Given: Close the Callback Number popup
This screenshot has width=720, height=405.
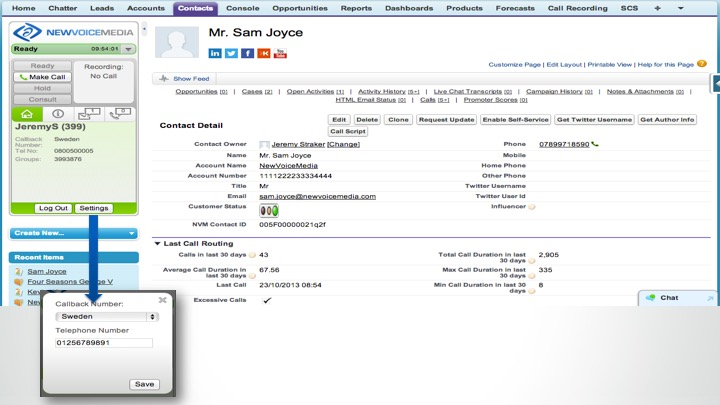Looking at the screenshot, I should pyautogui.click(x=163, y=300).
